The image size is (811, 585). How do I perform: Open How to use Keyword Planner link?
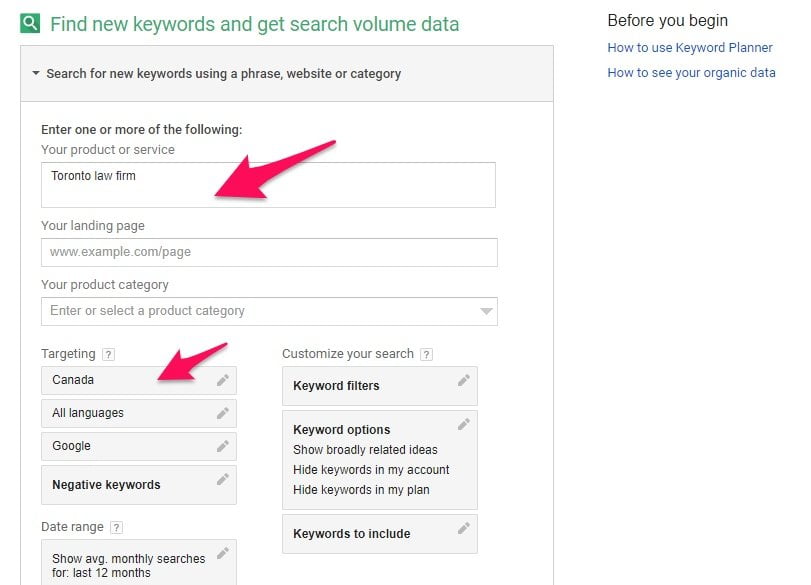689,48
